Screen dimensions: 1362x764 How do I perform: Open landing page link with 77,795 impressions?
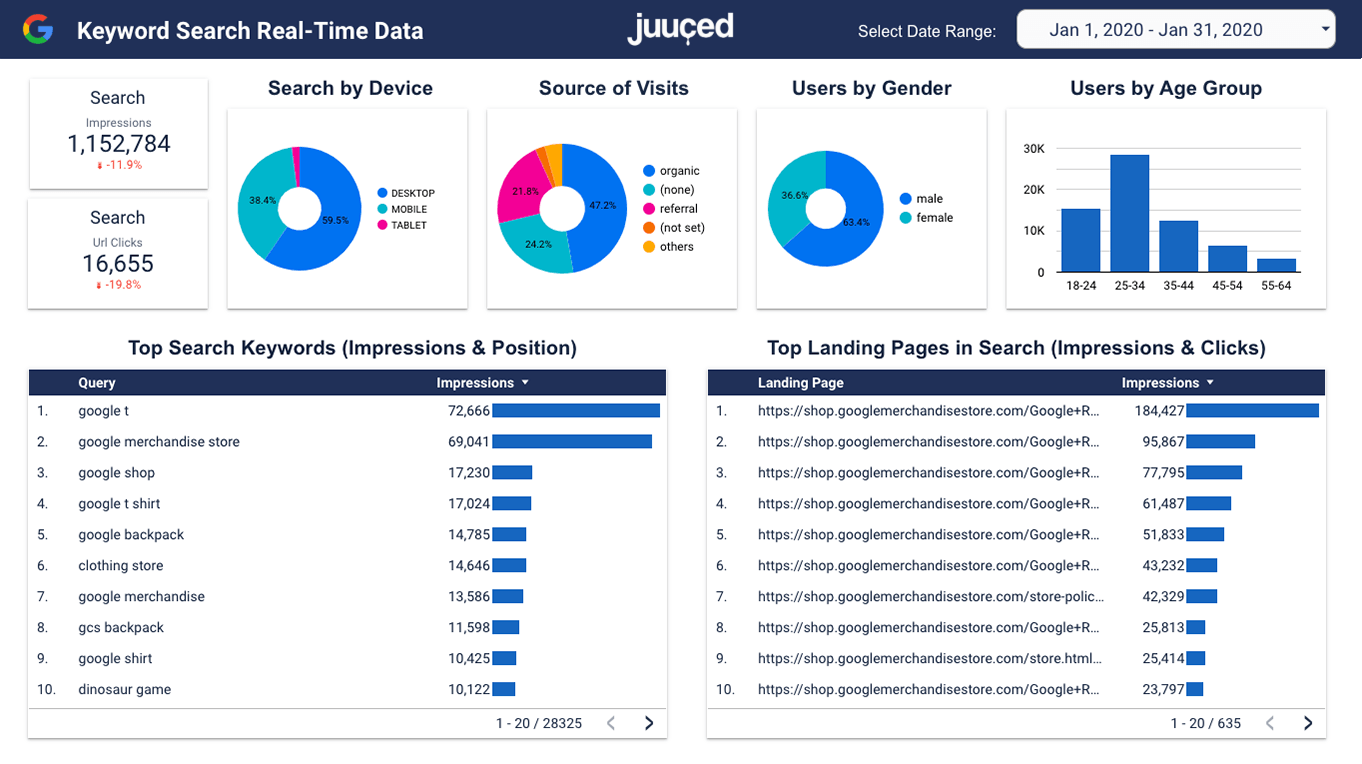tap(929, 473)
